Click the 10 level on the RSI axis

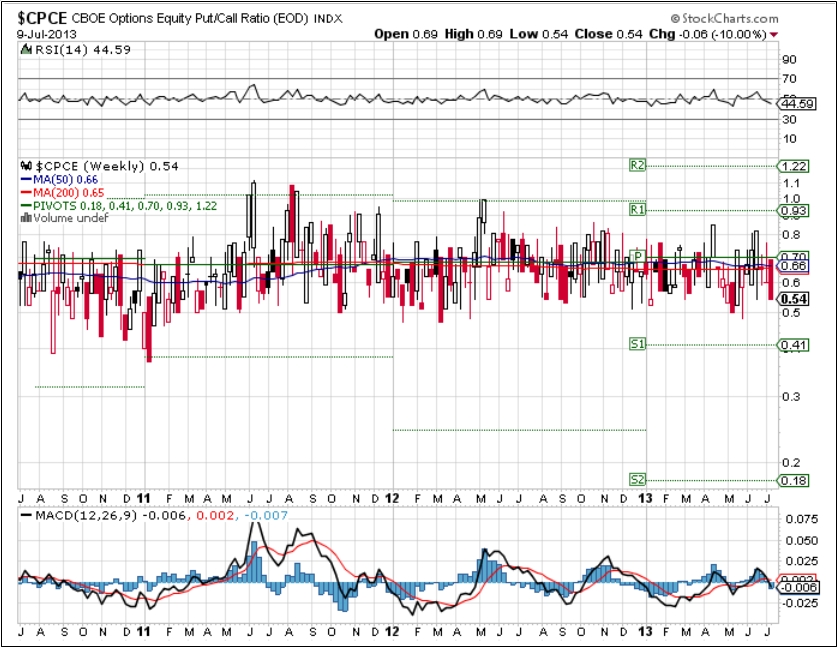coord(789,139)
